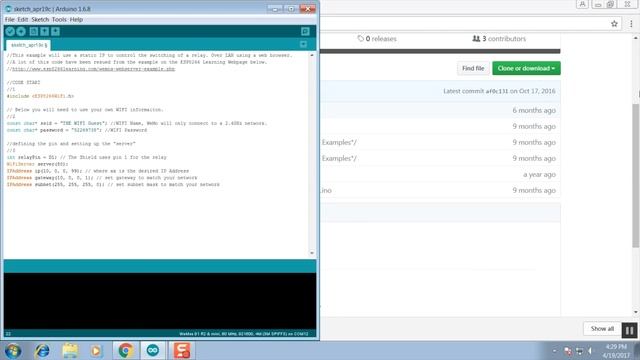
Task: Click the '6 months ago' file row
Action: click(440, 110)
